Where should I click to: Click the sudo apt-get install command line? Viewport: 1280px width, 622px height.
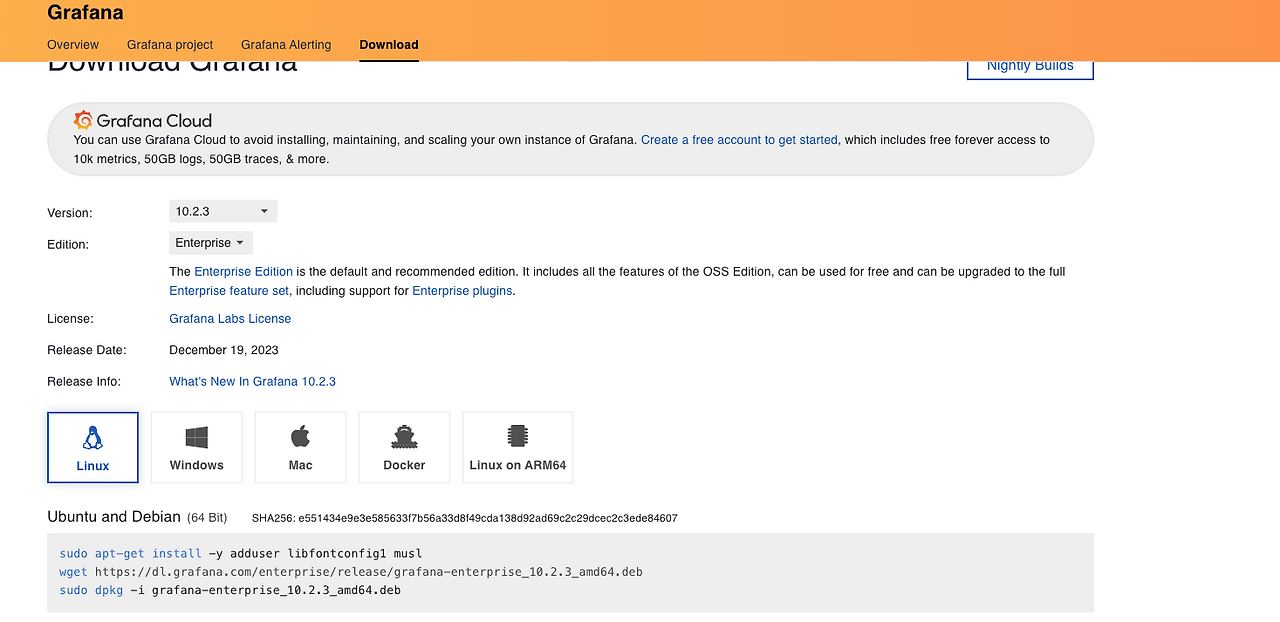[241, 553]
